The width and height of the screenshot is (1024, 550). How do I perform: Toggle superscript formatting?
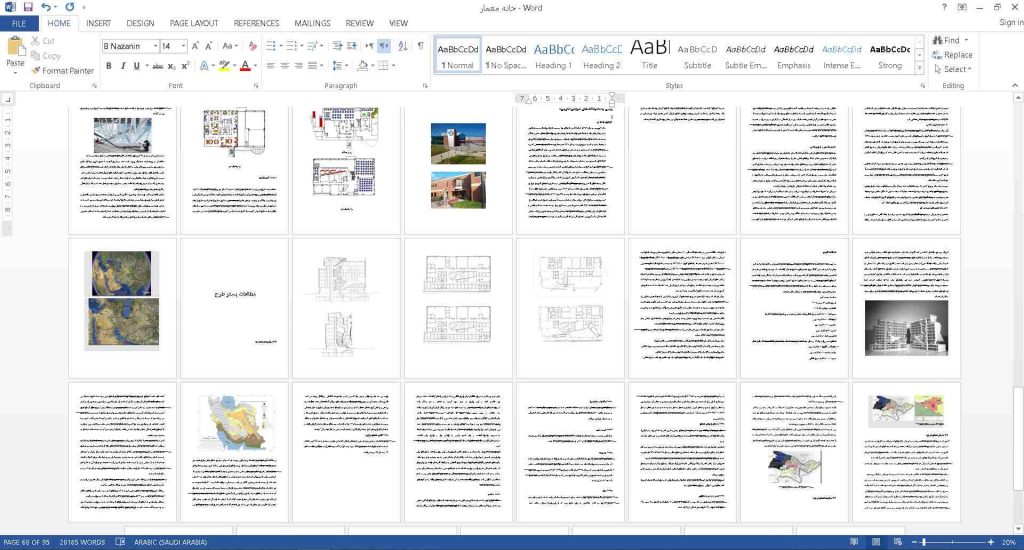click(185, 66)
